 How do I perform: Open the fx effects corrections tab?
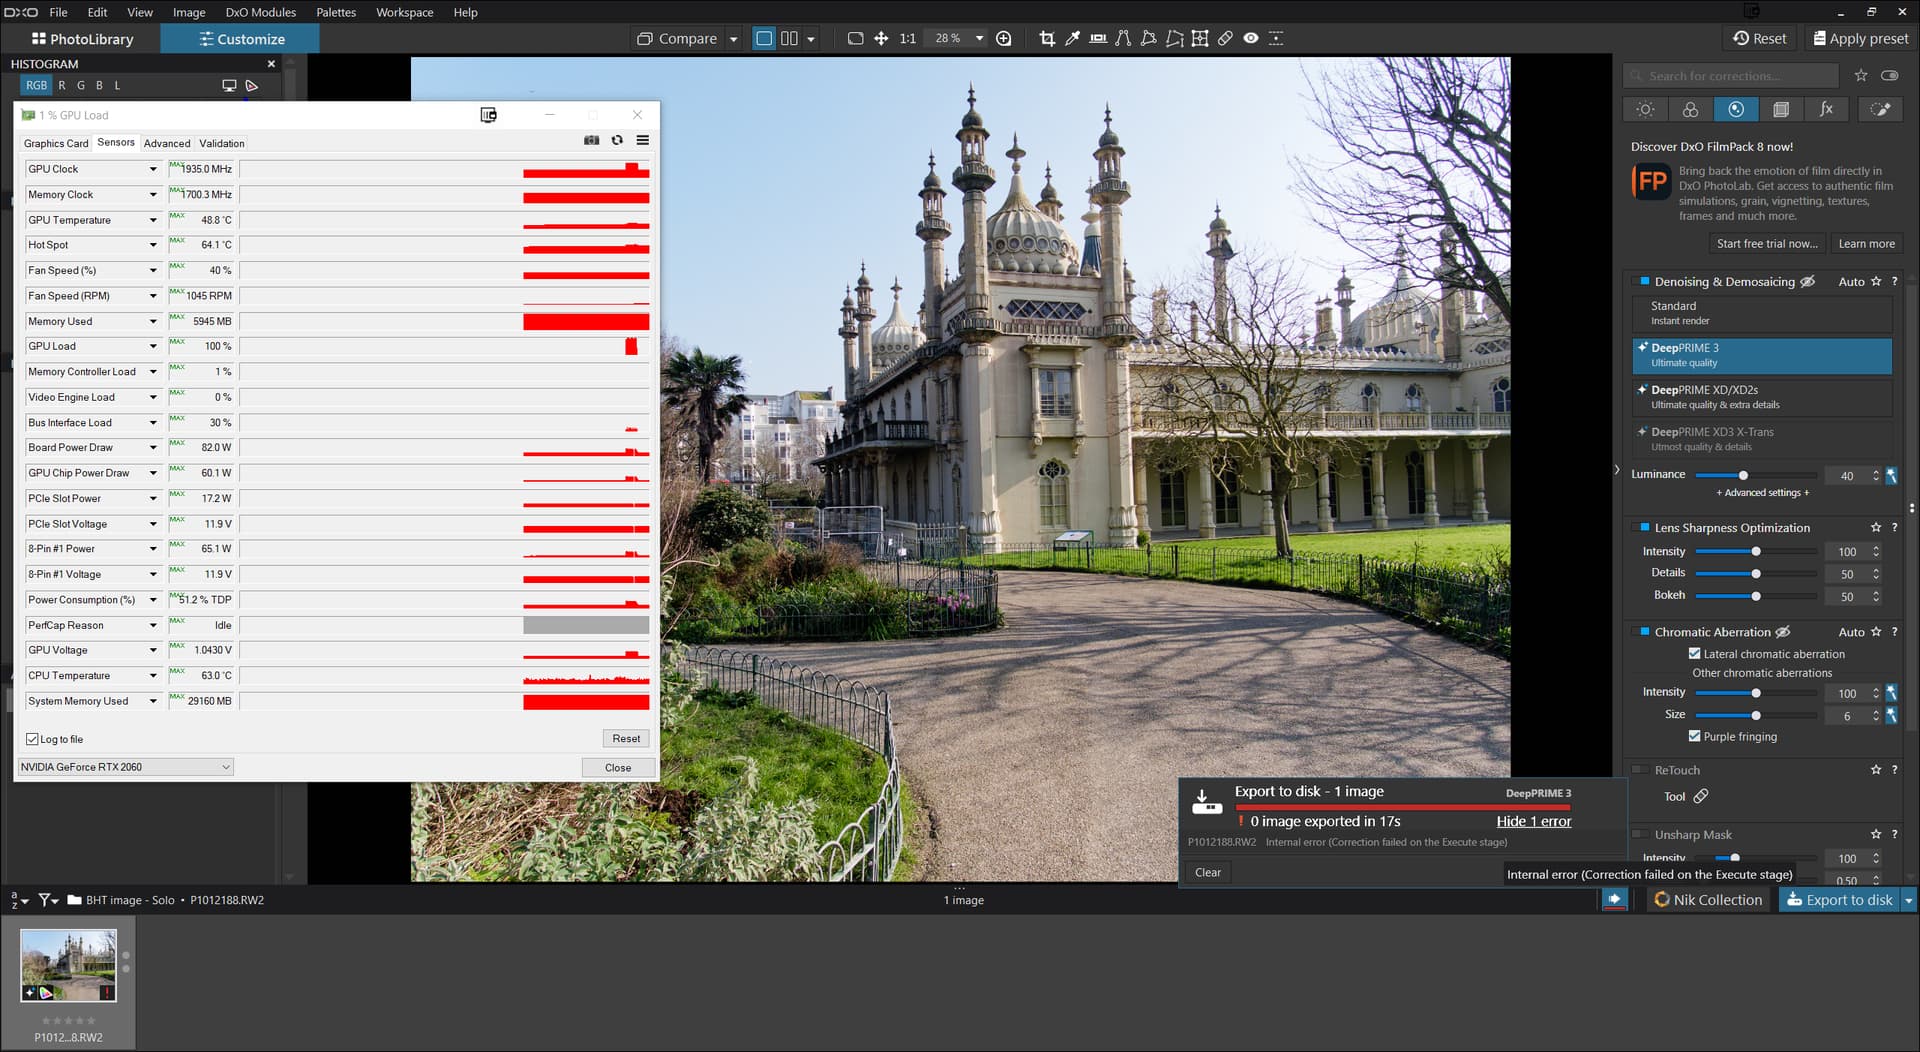(x=1826, y=109)
